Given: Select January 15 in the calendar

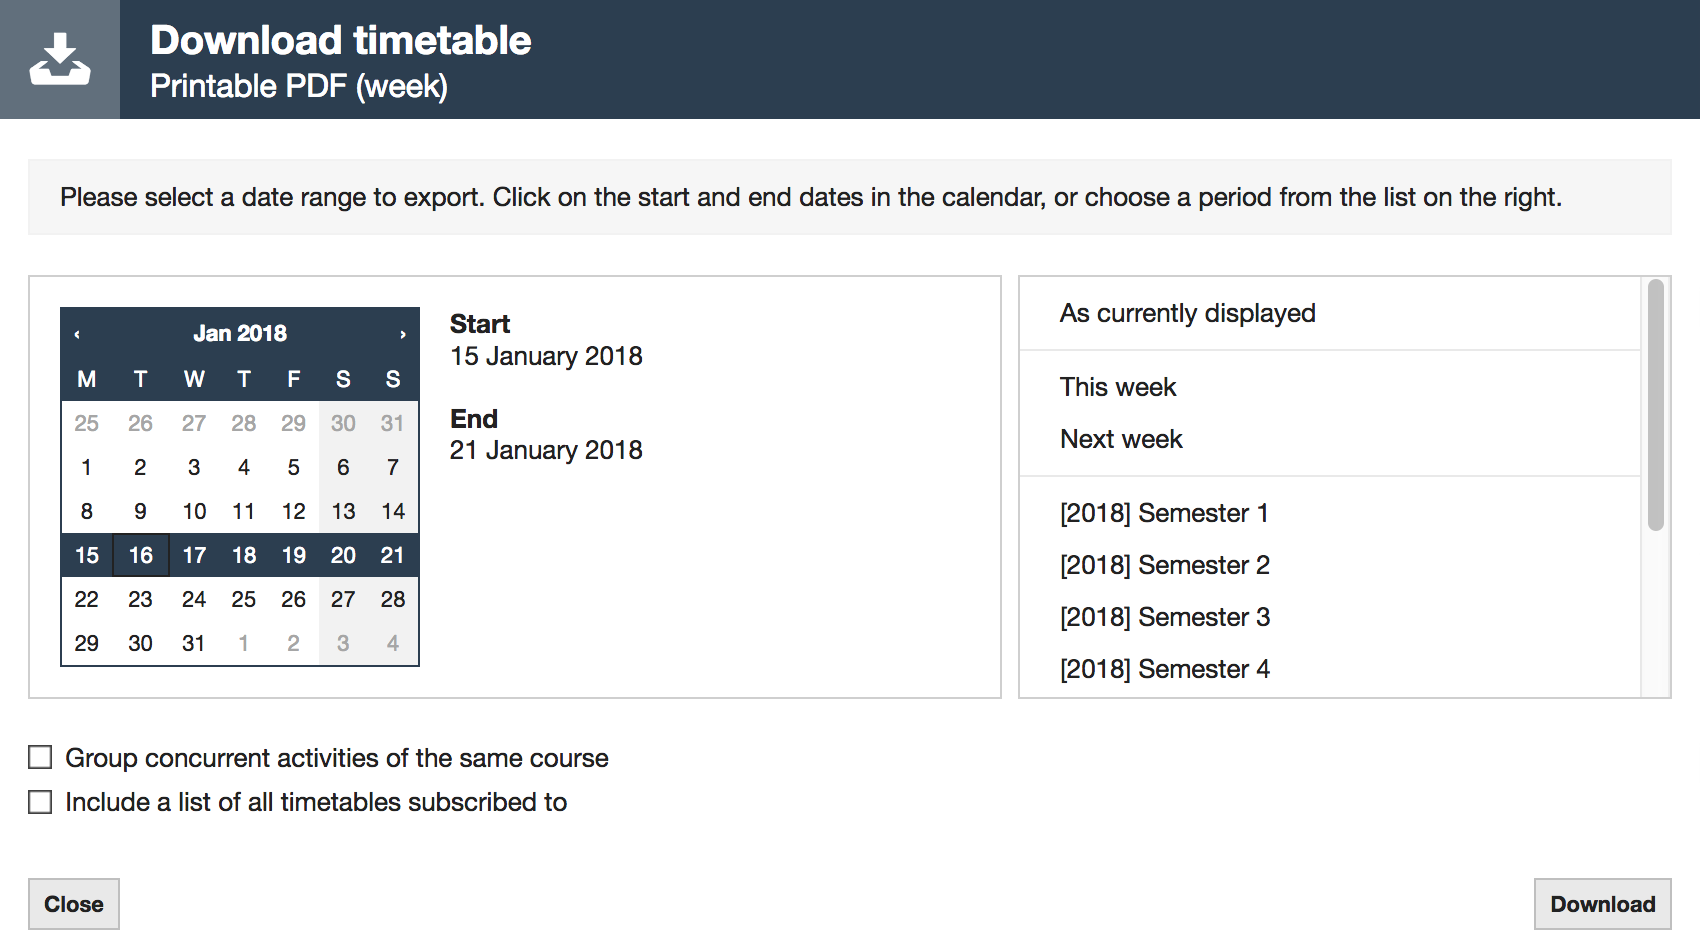Looking at the screenshot, I should click(x=86, y=555).
